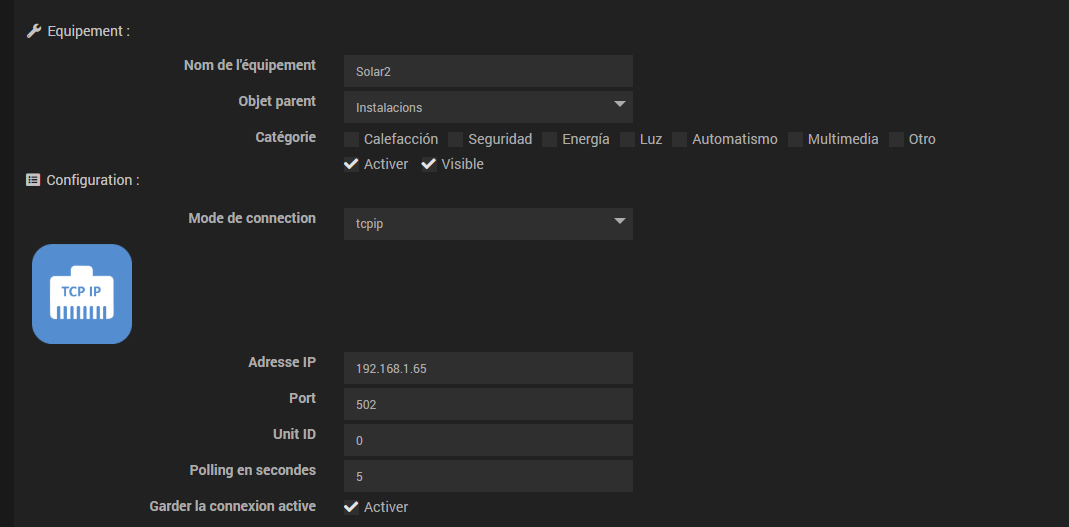Click the wrench icon beside Equipement

33,31
